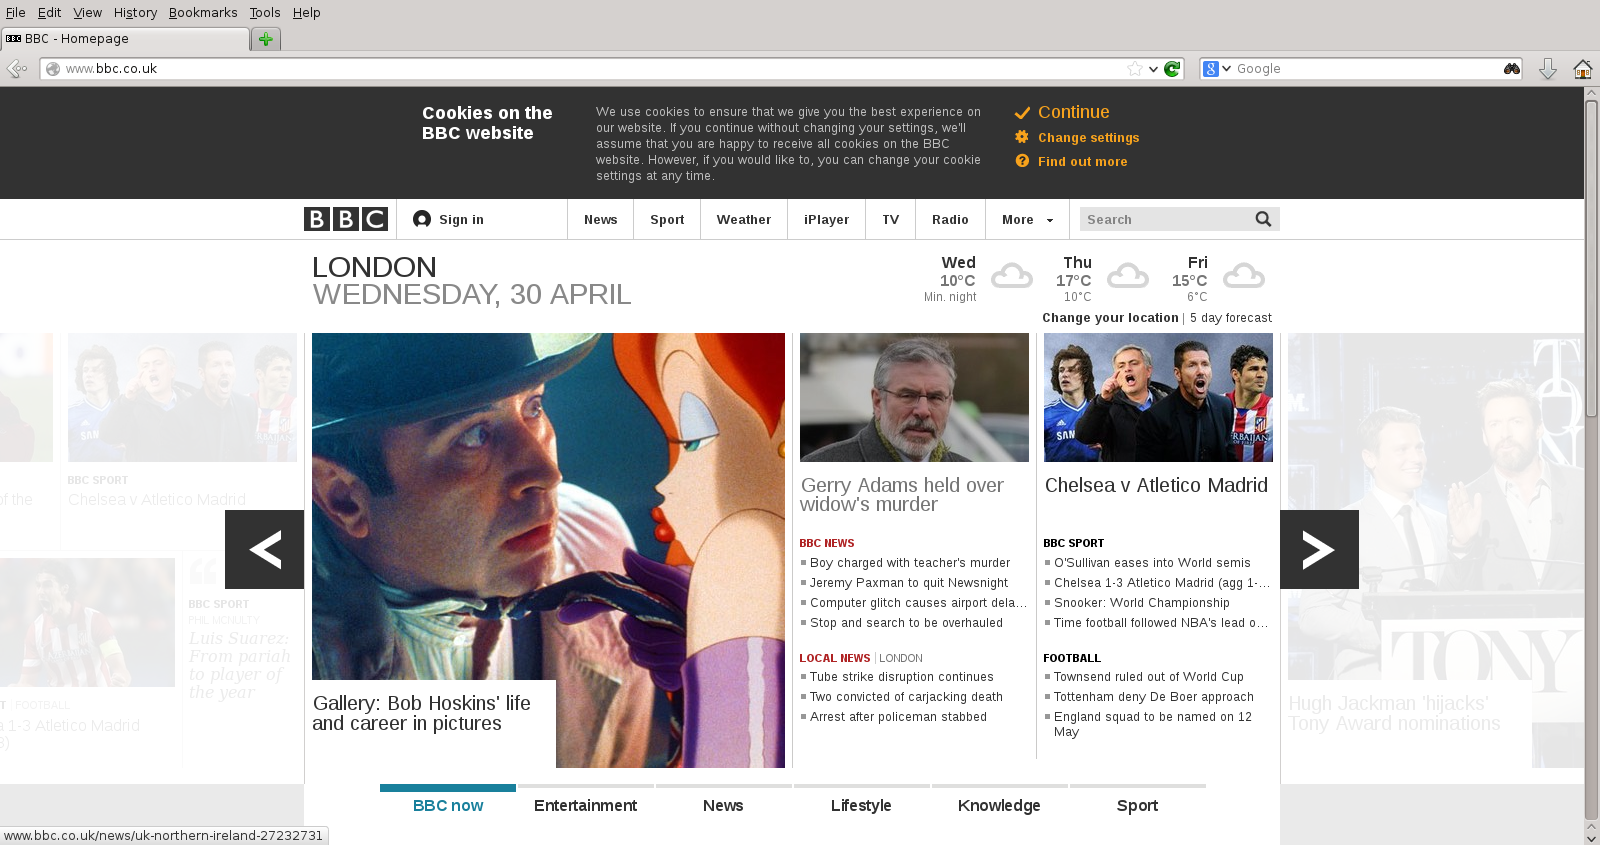Select the BBC now tab

click(448, 805)
